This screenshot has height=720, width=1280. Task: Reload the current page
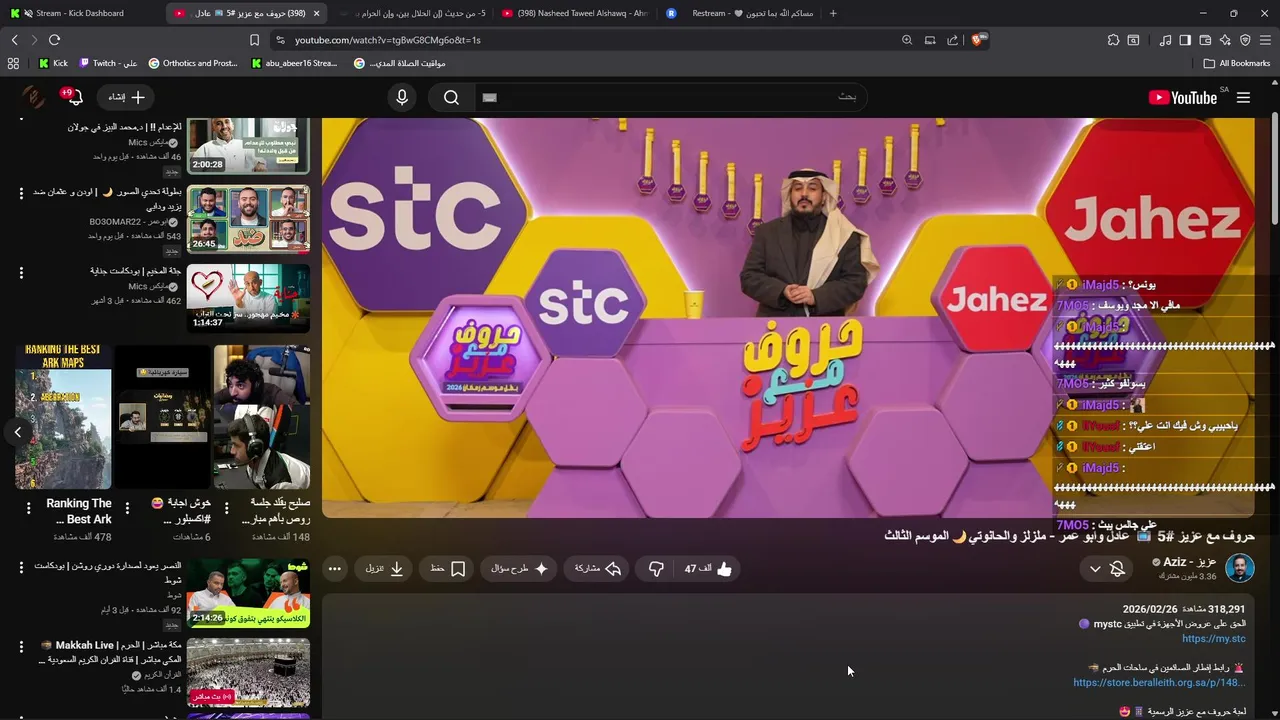(54, 40)
